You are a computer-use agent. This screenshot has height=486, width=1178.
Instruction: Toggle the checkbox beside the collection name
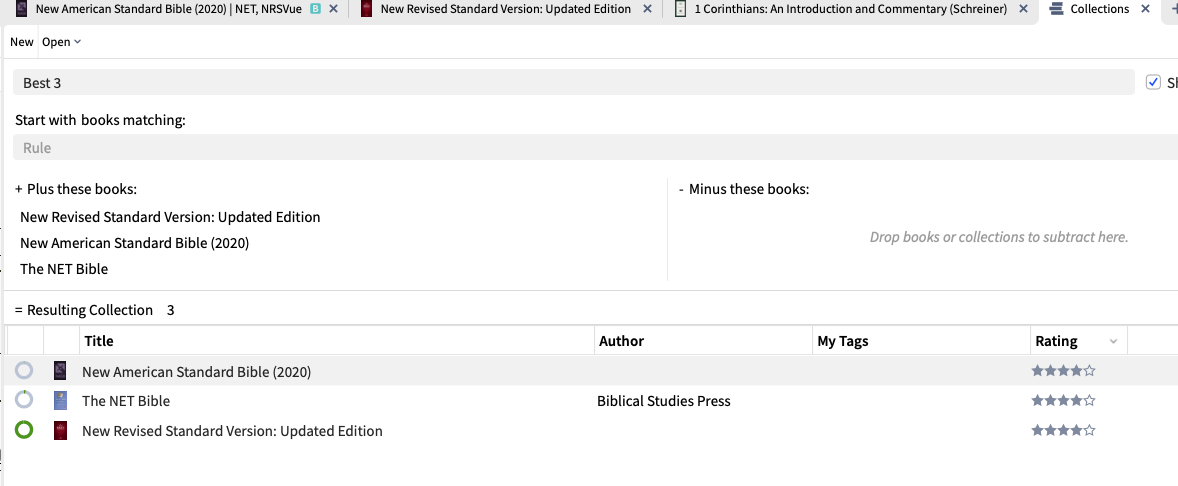click(1153, 83)
